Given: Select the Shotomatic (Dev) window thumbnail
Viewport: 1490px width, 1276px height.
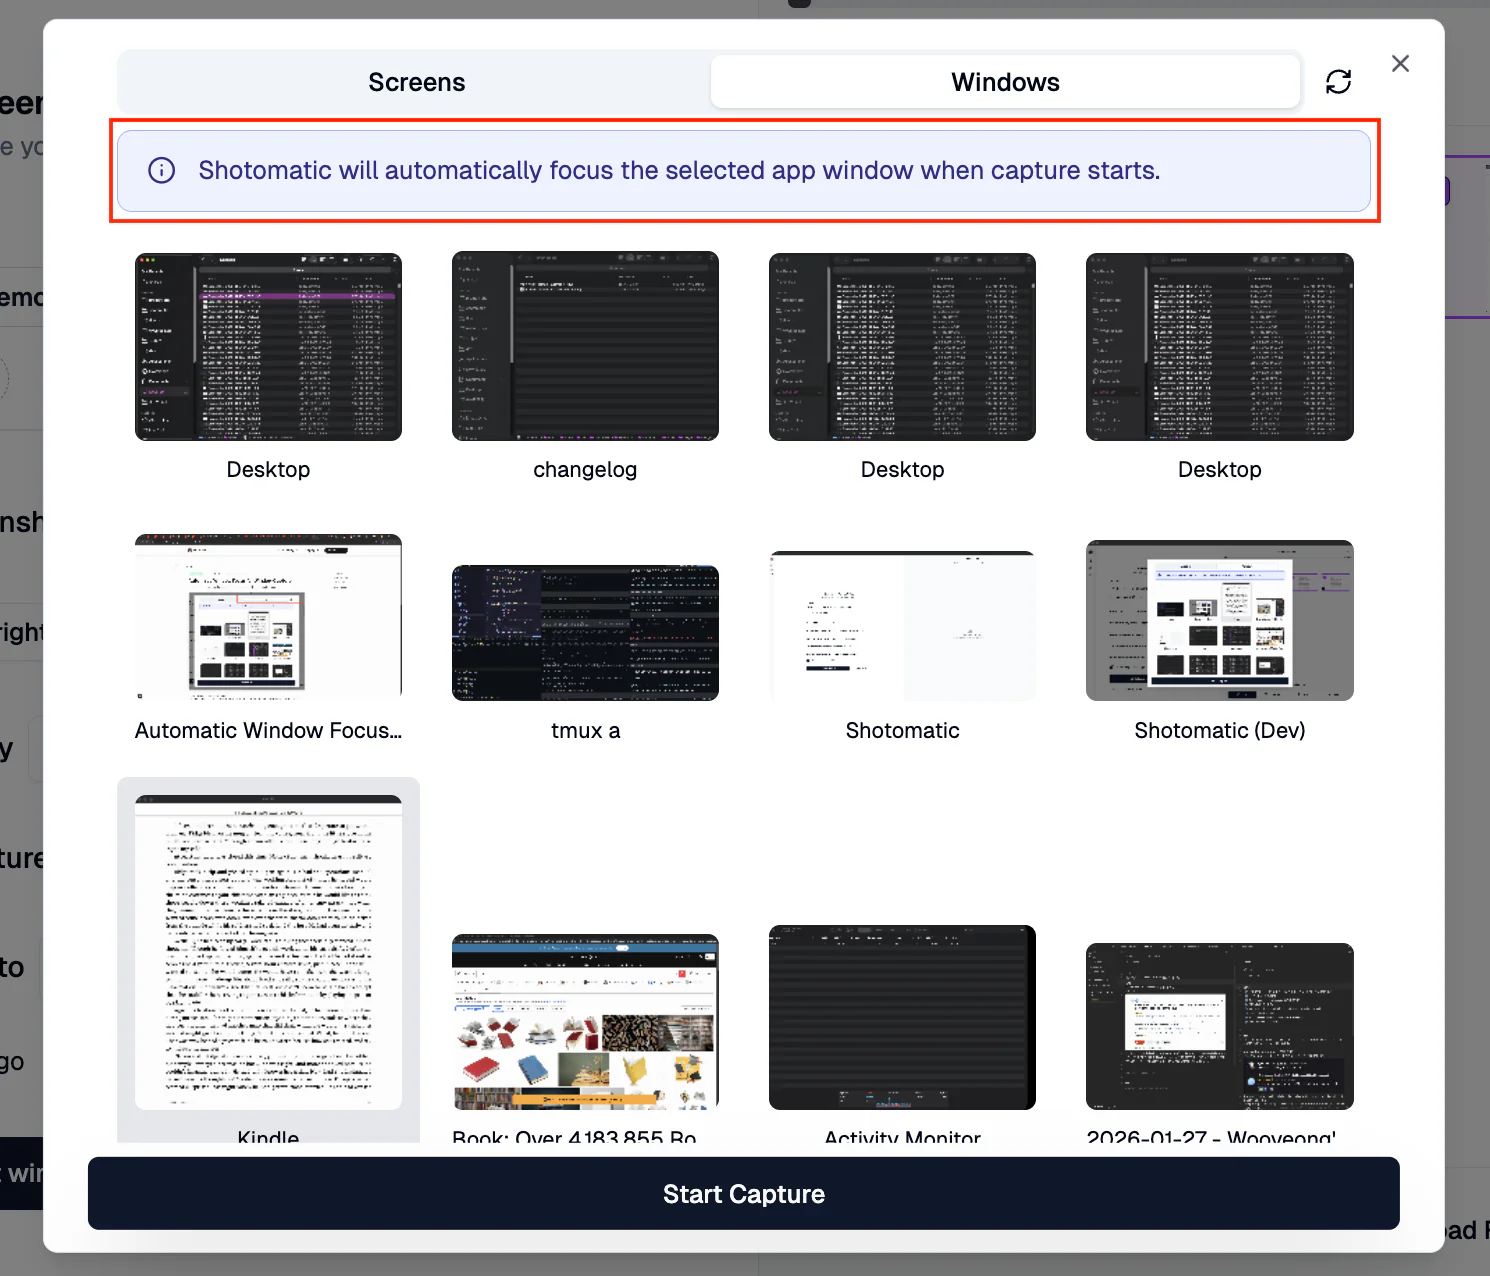Looking at the screenshot, I should 1219,620.
